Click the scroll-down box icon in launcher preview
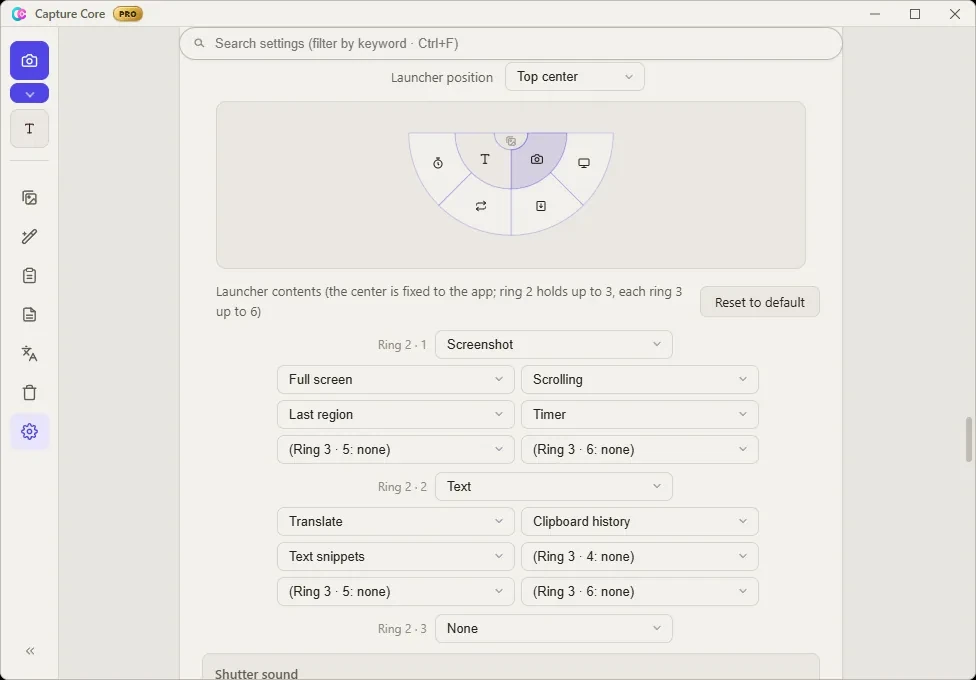The height and width of the screenshot is (680, 976). 541,206
